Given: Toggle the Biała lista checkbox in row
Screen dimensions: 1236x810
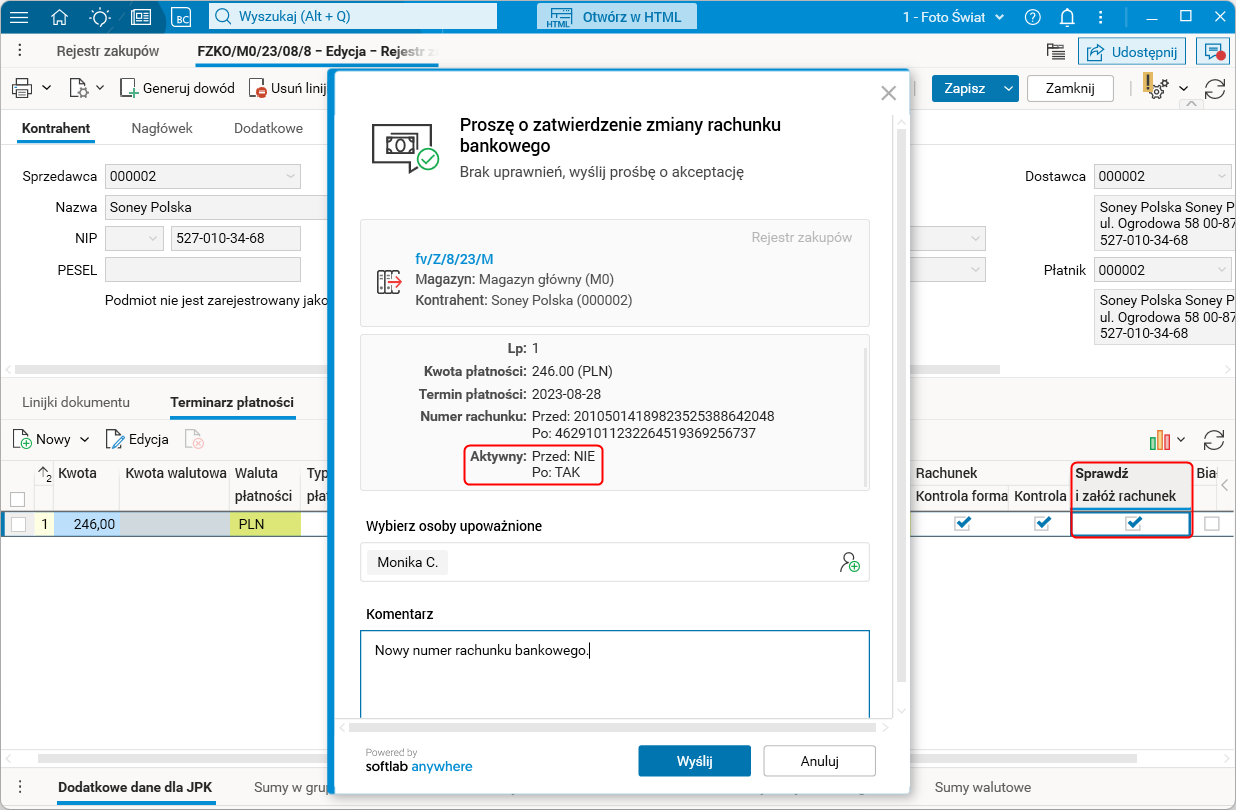Looking at the screenshot, I should tap(1212, 523).
